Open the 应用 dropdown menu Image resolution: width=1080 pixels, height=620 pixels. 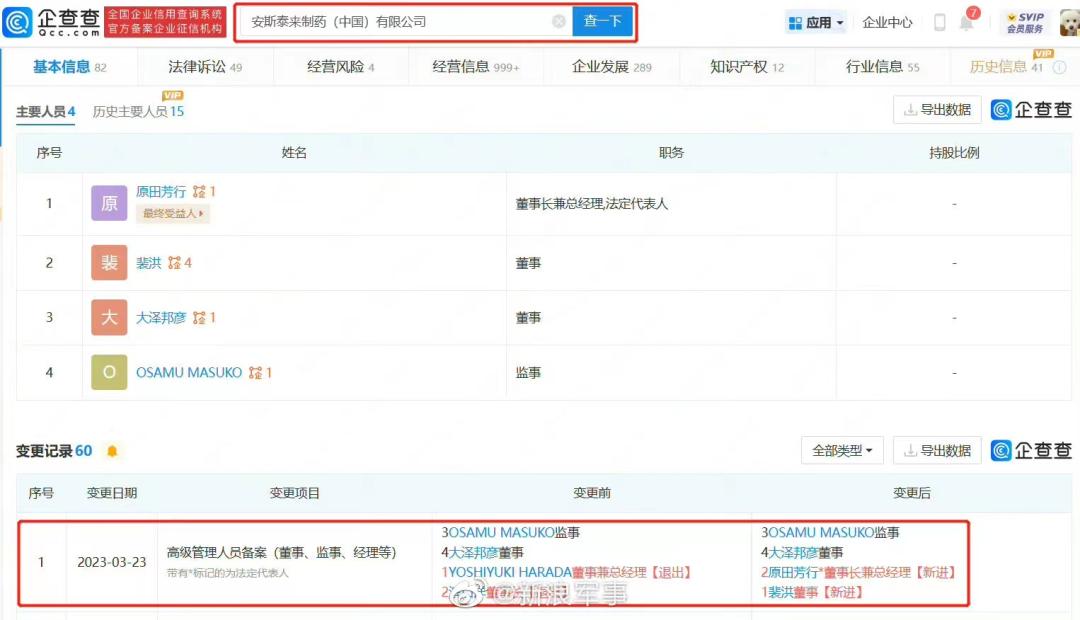[816, 22]
